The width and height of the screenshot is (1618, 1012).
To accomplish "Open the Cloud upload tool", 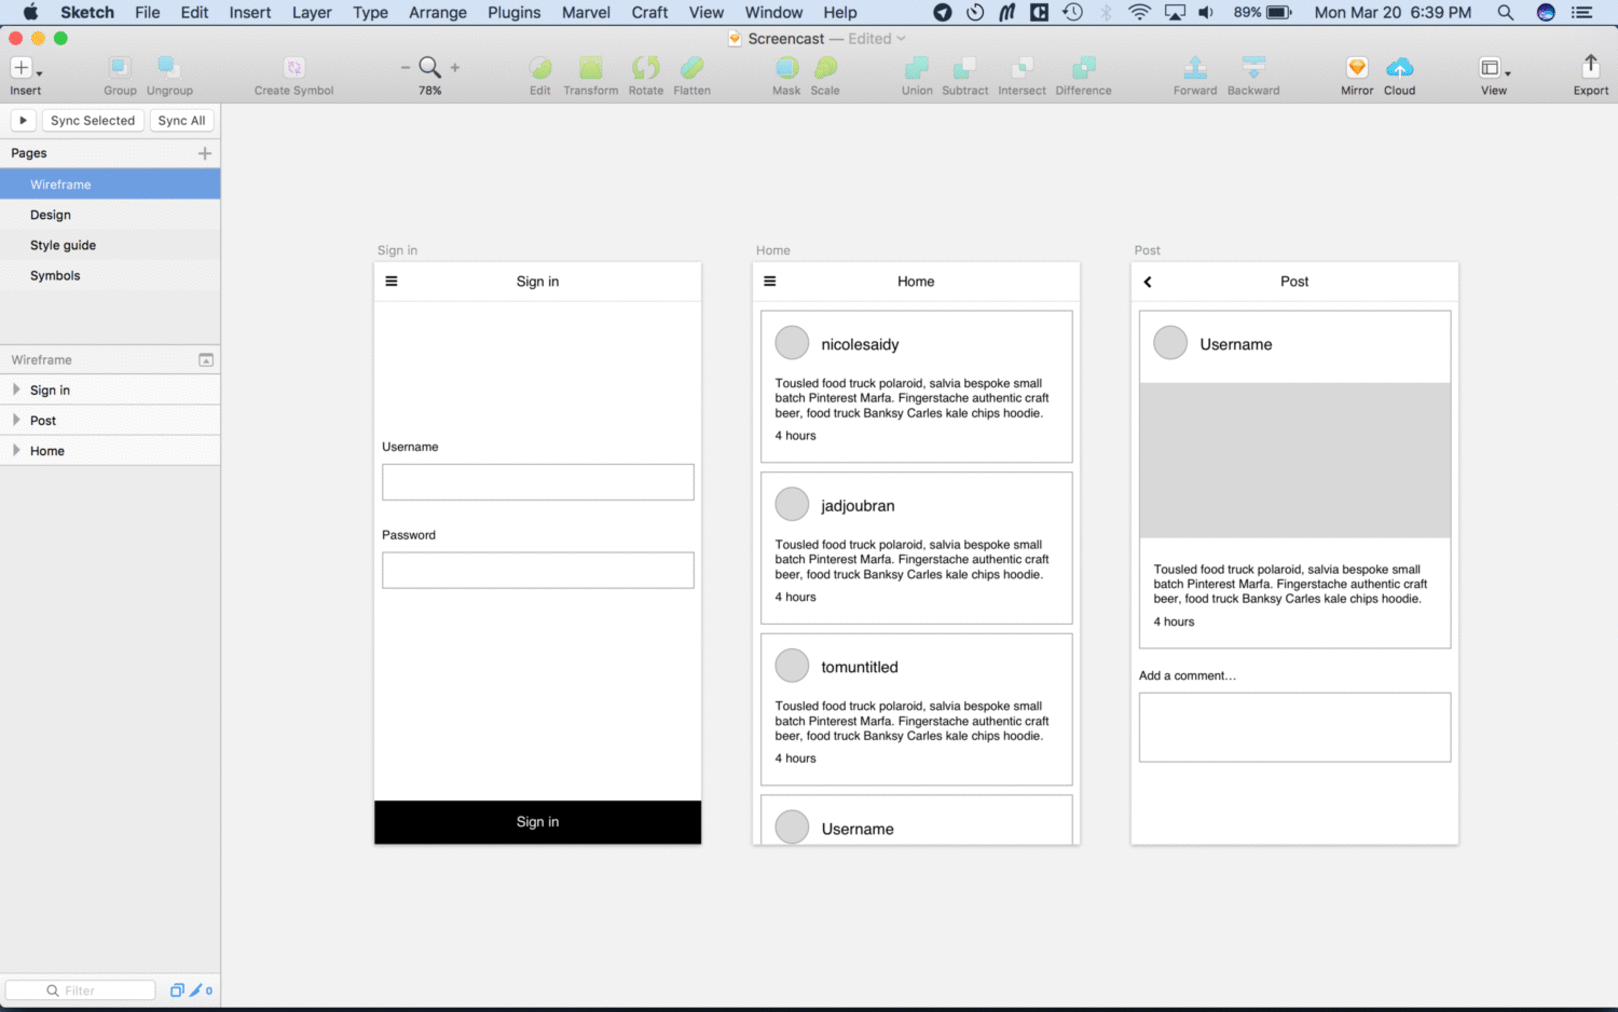I will [1398, 68].
